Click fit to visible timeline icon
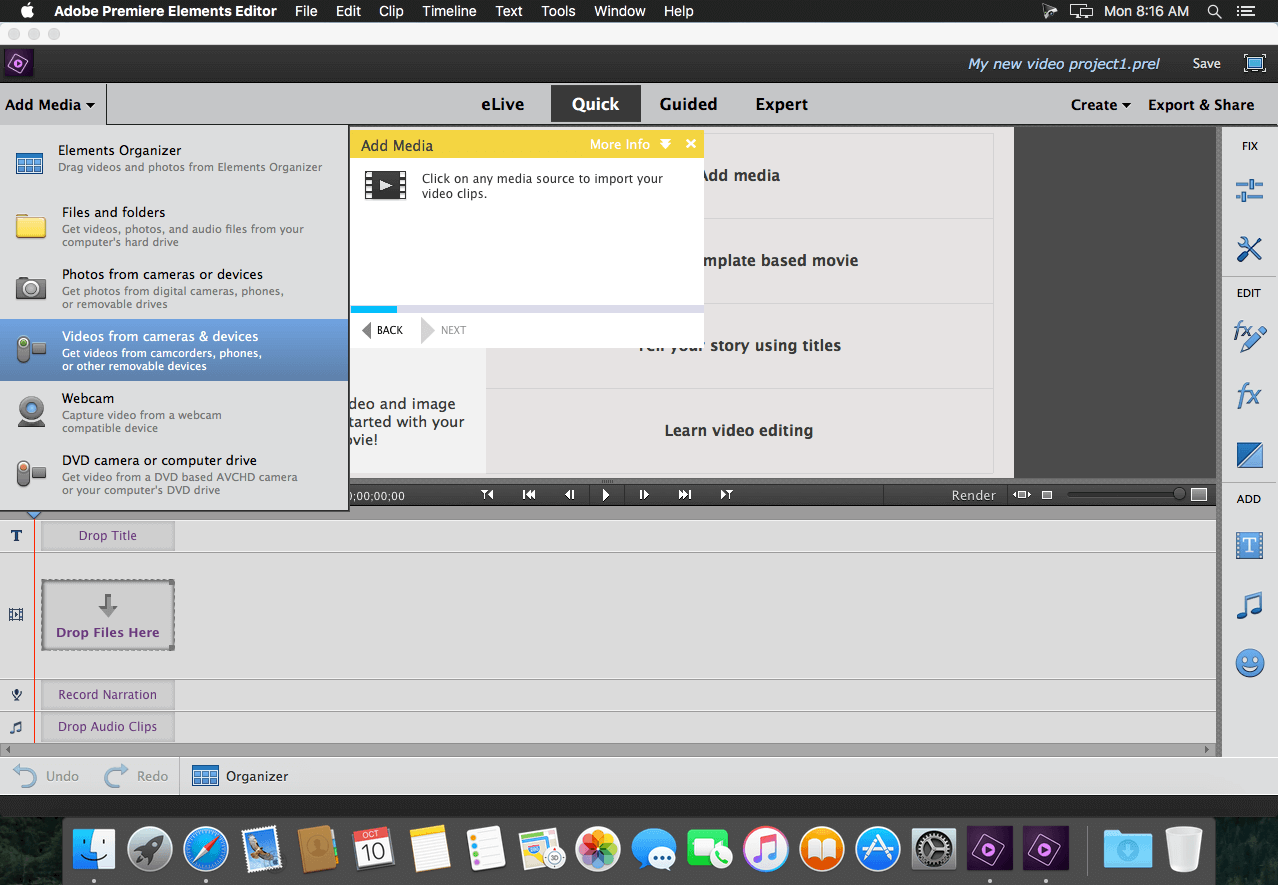Viewport: 1278px width, 885px height. (1021, 495)
